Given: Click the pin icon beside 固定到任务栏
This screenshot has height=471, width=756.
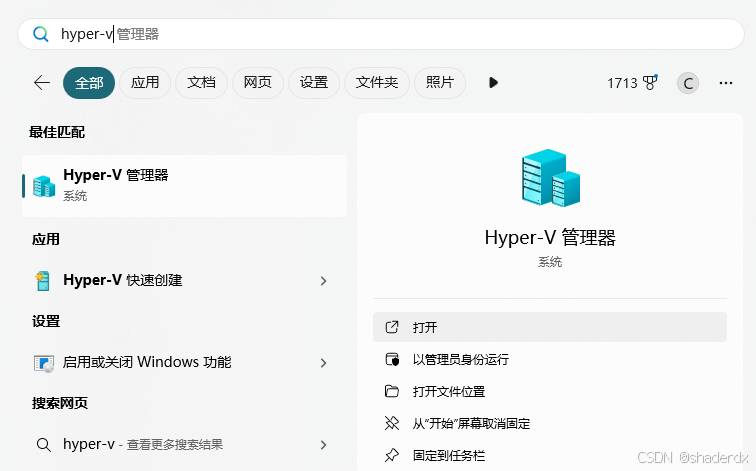Looking at the screenshot, I should click(392, 455).
